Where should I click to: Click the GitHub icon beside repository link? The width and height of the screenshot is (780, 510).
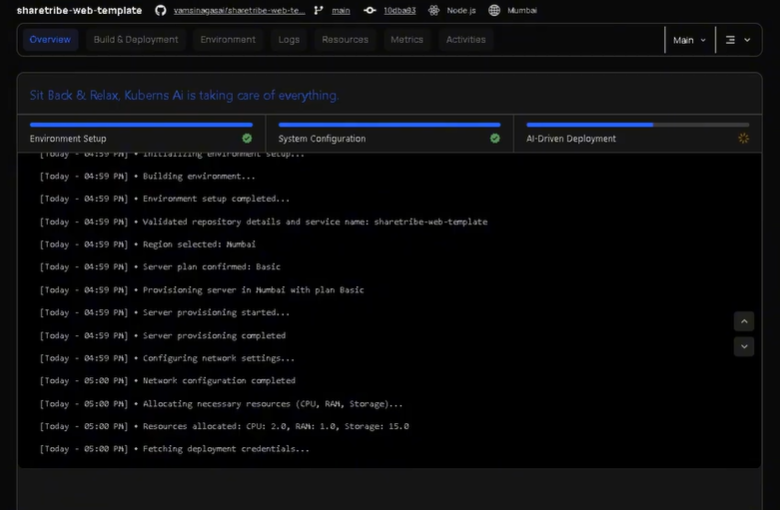pos(160,10)
